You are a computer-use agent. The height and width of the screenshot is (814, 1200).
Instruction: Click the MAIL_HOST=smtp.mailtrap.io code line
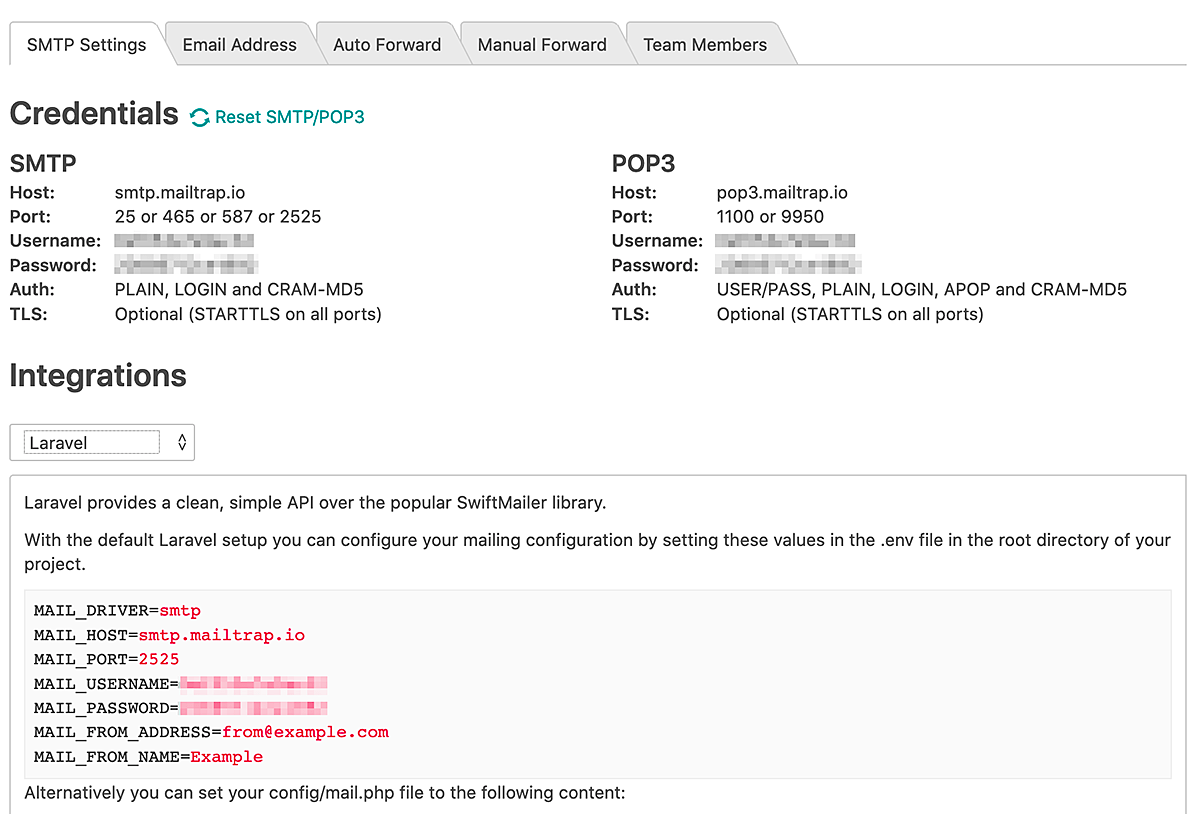click(x=169, y=635)
